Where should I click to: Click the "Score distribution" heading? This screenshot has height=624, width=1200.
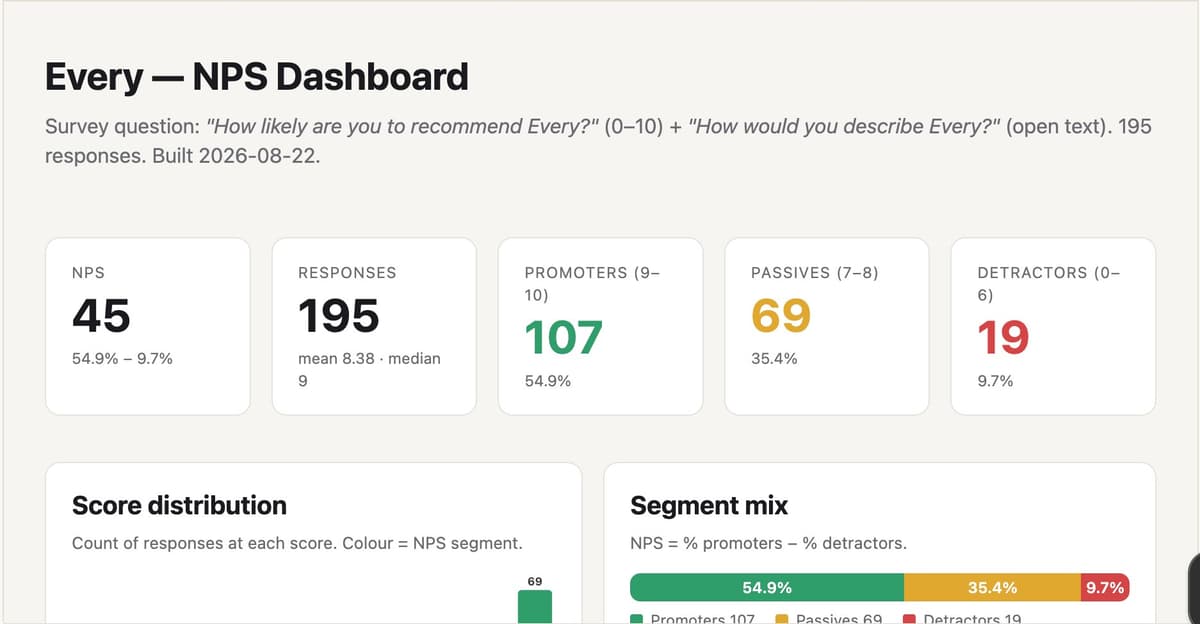[x=179, y=506]
